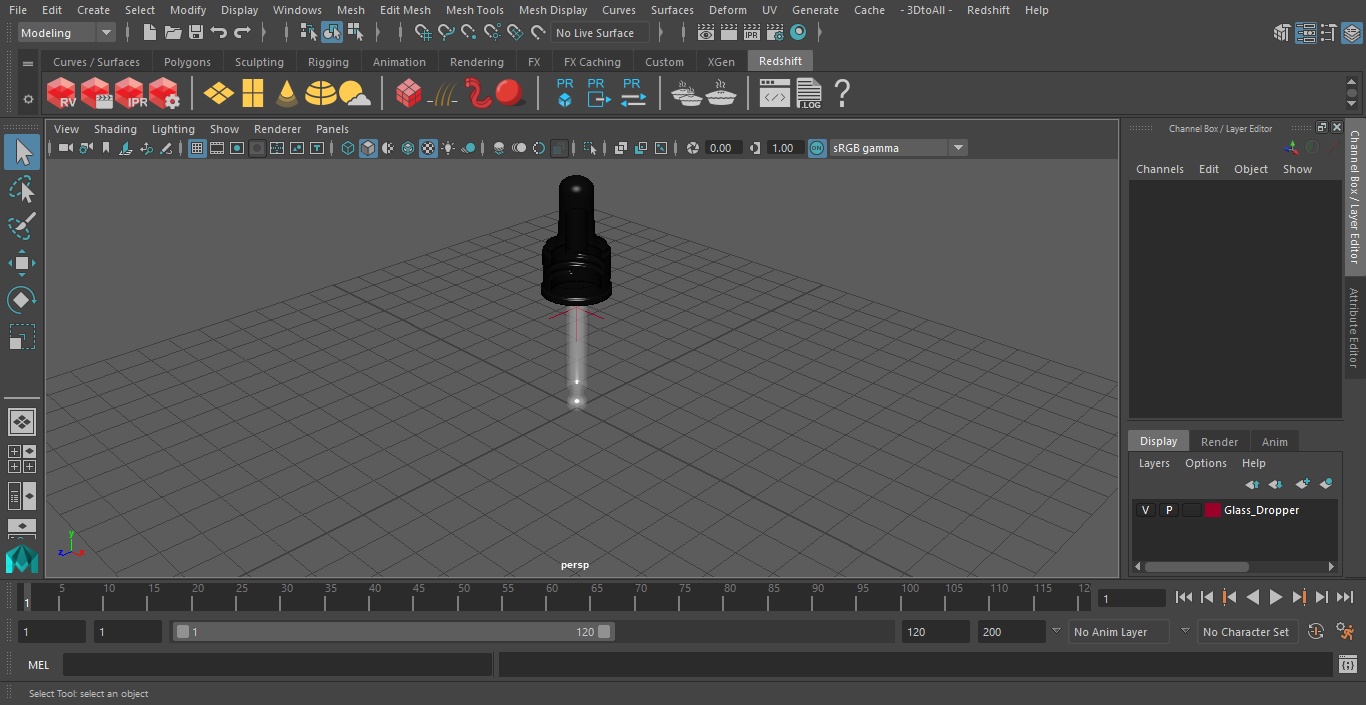Click the time range slider bar

393,632
